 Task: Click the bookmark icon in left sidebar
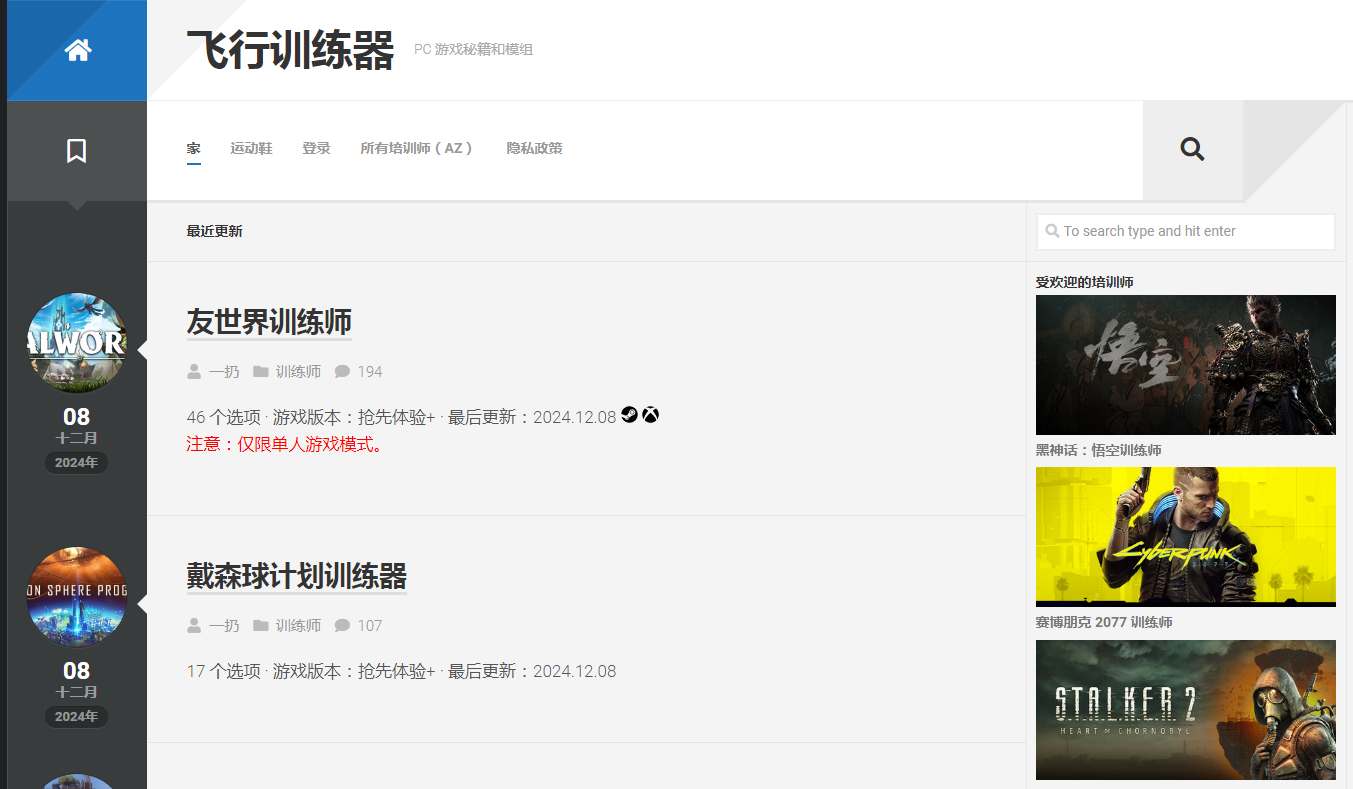(77, 151)
